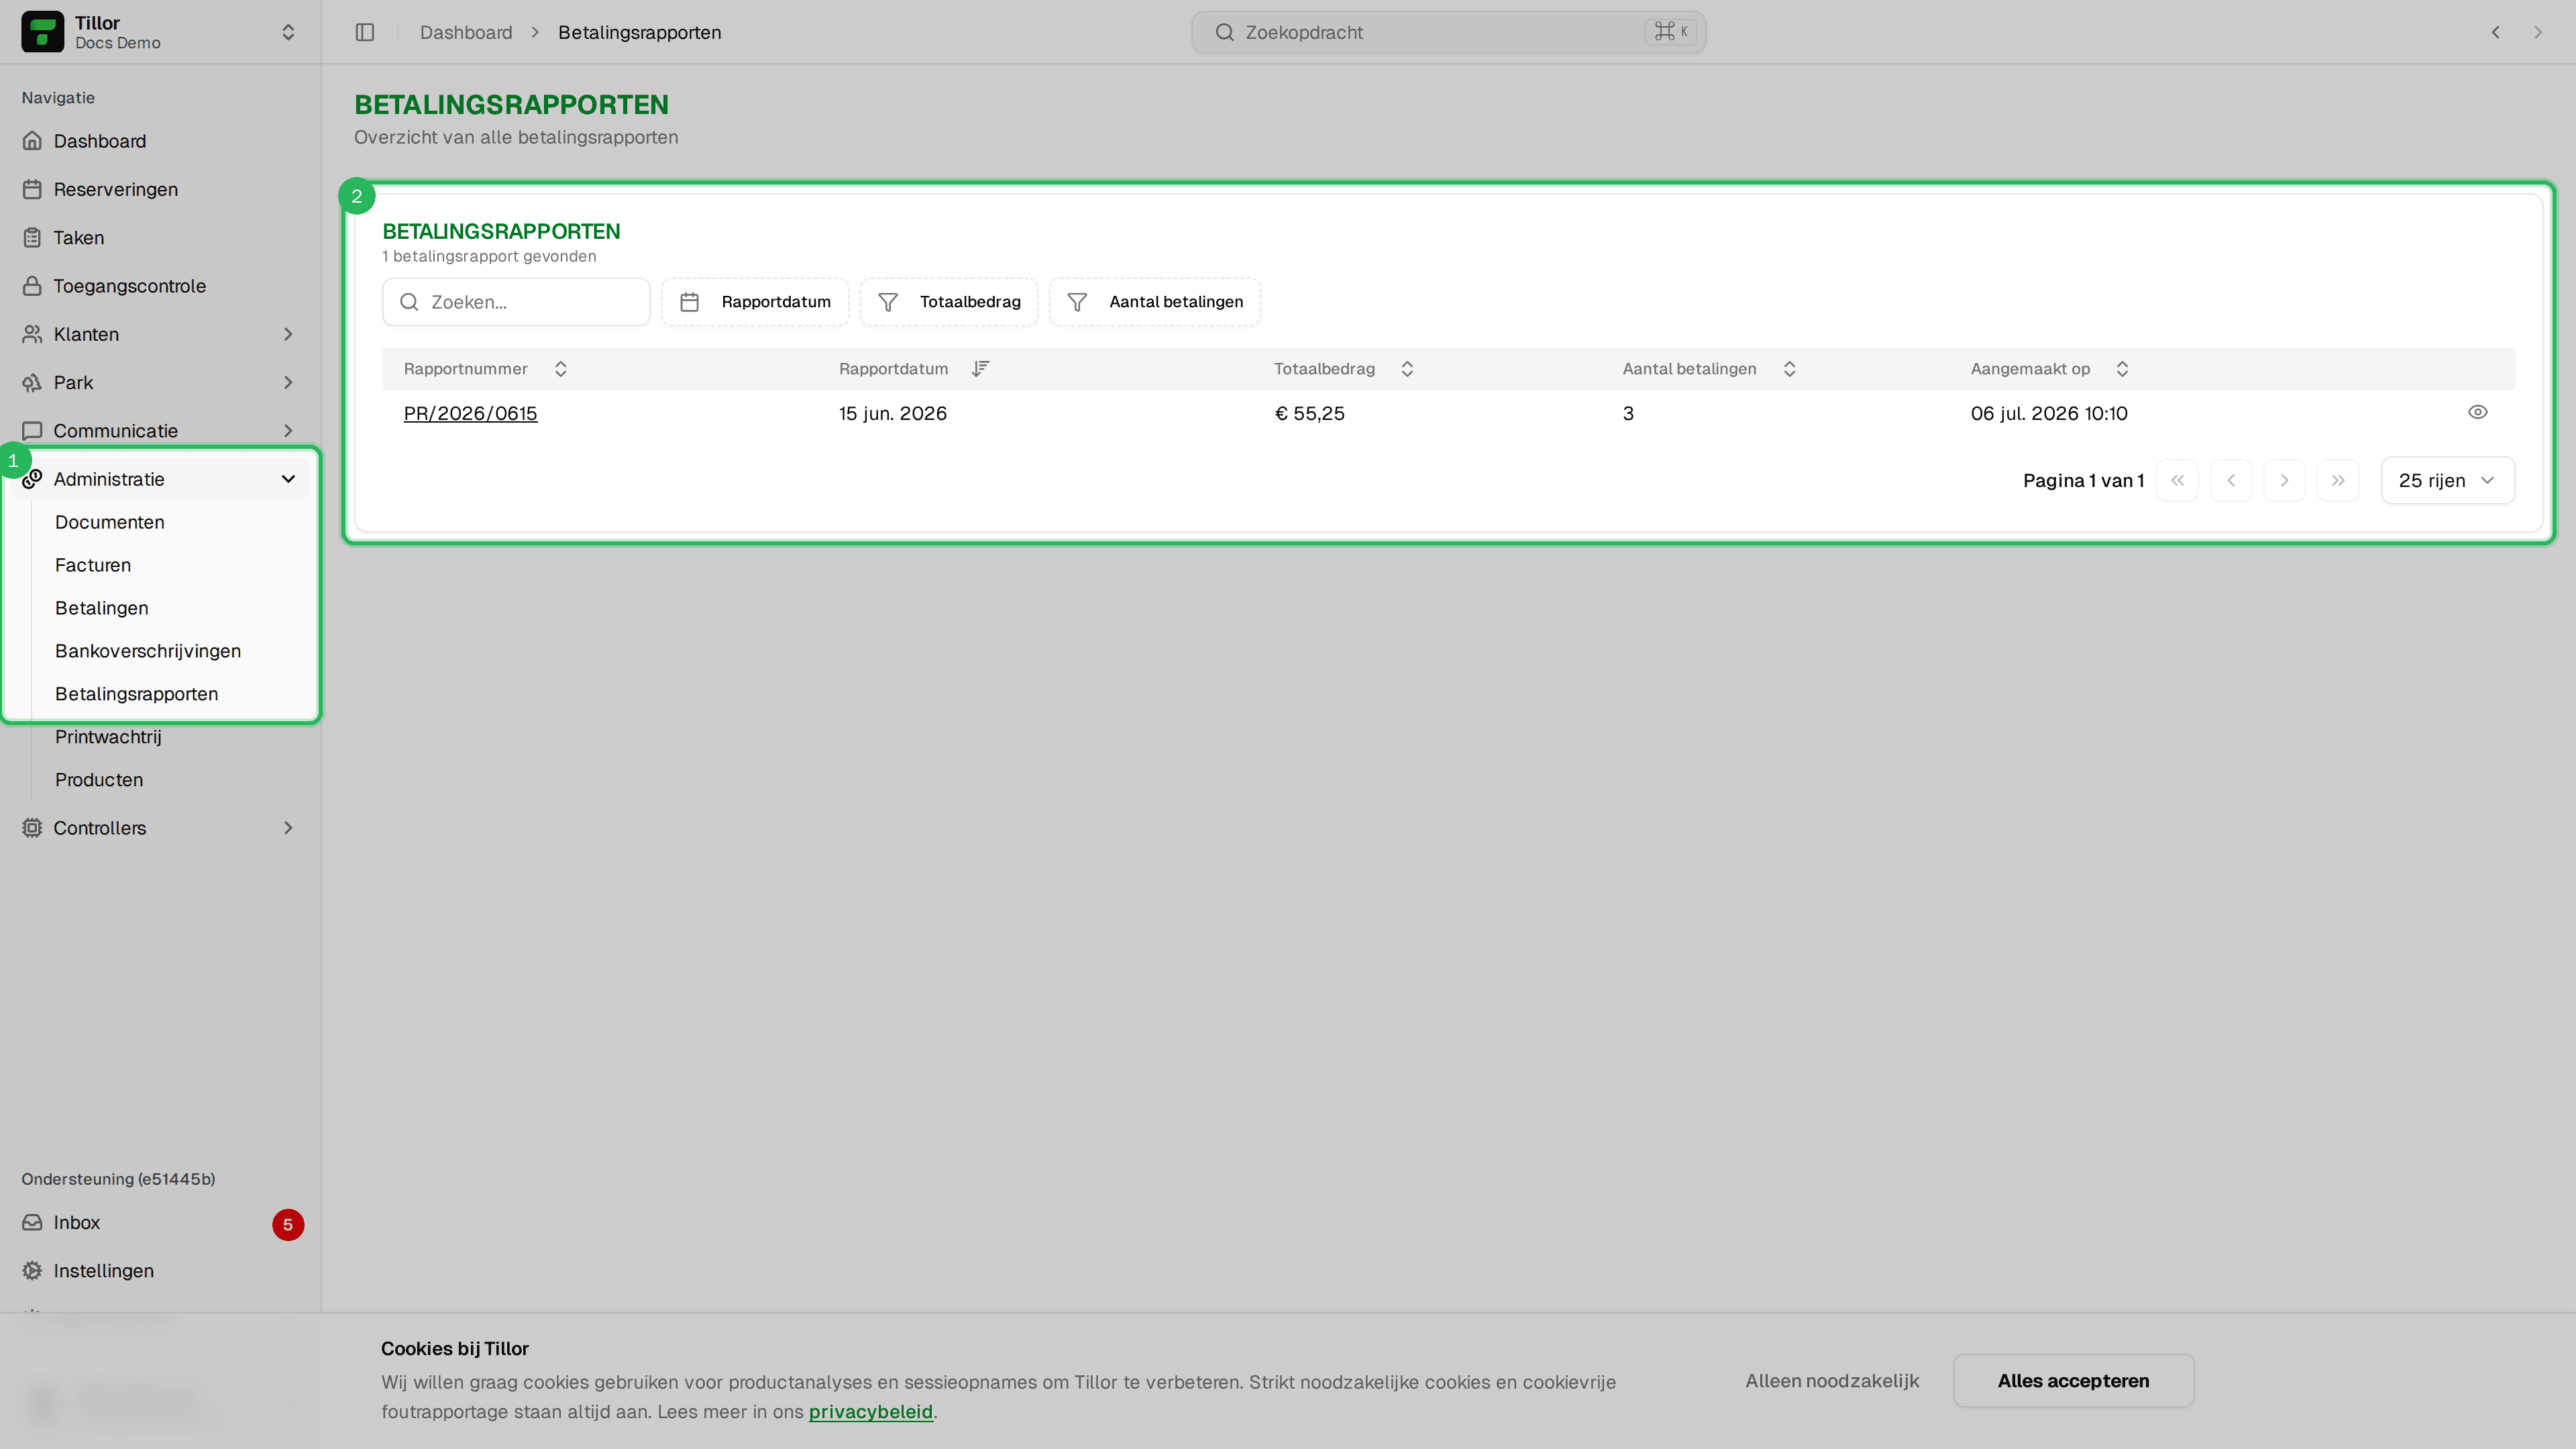Click the Tillor logo icon
2576x1449 pixels.
(x=42, y=32)
